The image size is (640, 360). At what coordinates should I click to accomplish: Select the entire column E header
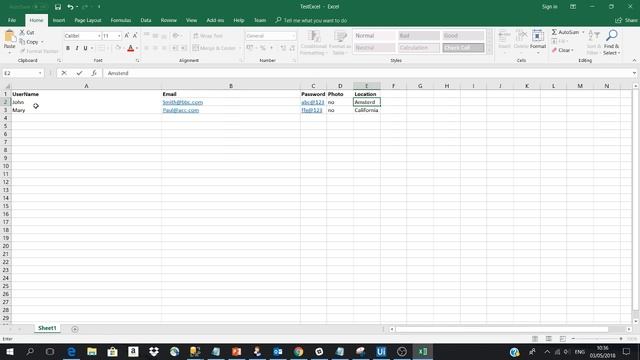tap(367, 86)
